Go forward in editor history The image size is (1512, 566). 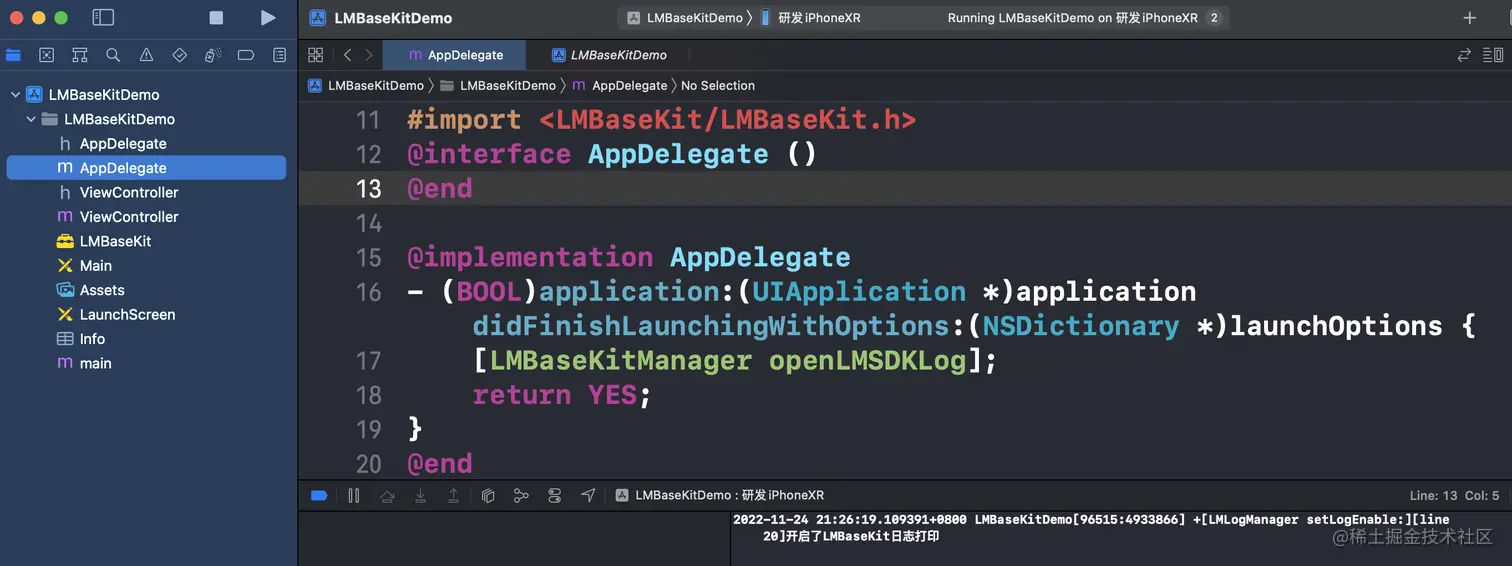pyautogui.click(x=369, y=55)
